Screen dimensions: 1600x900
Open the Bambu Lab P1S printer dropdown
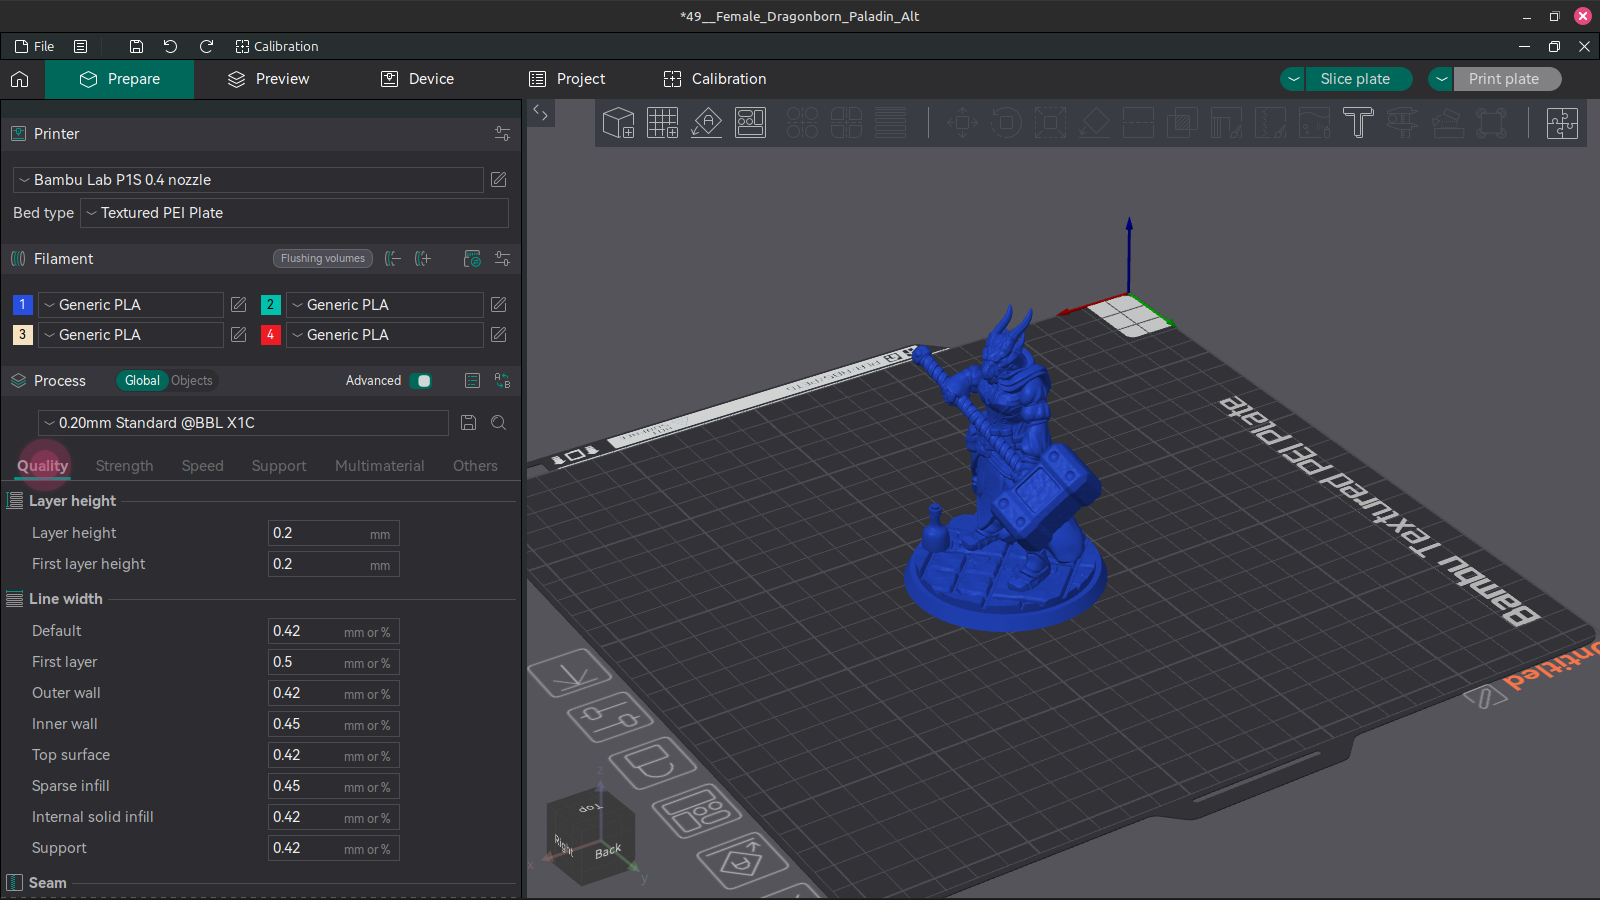(x=248, y=180)
